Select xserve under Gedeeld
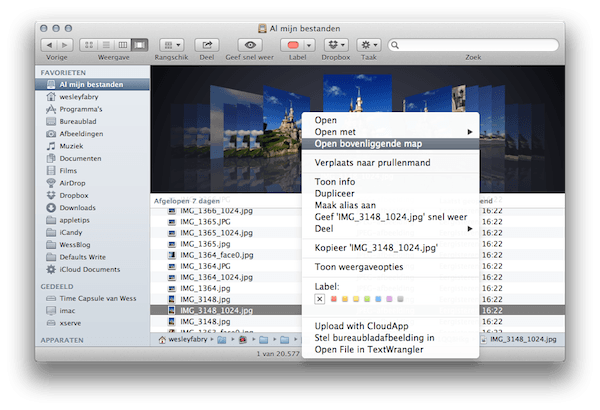 pyautogui.click(x=92, y=323)
